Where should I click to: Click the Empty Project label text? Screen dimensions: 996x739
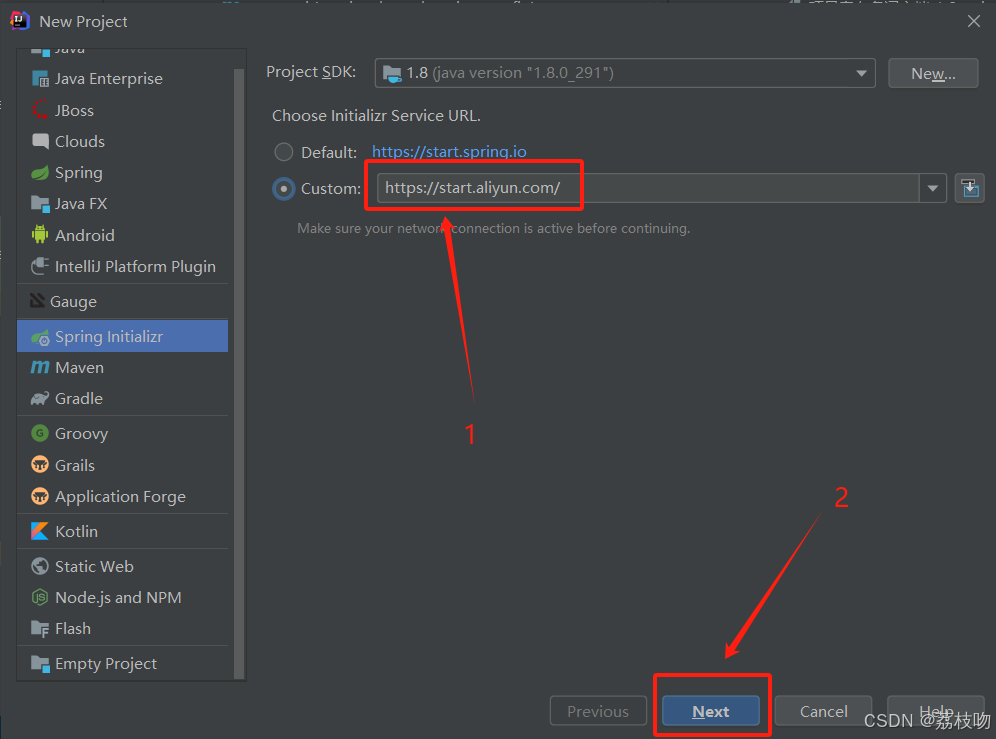coord(105,664)
